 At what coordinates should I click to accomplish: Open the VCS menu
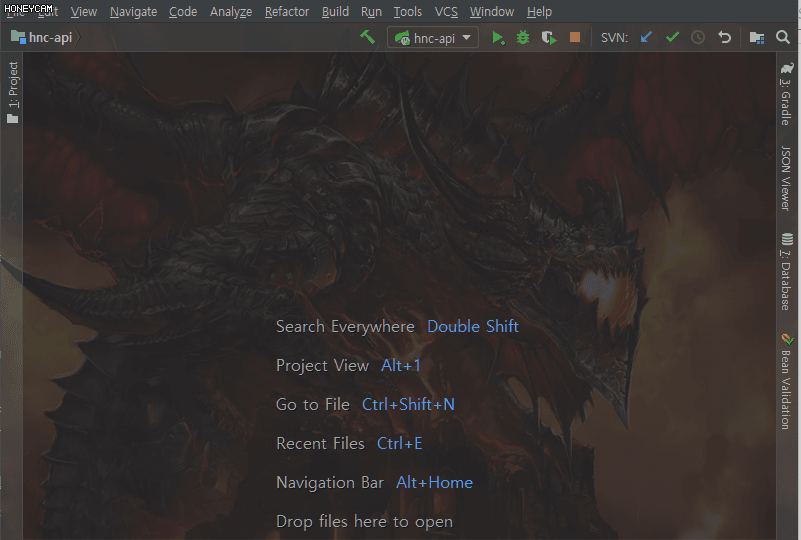click(446, 12)
